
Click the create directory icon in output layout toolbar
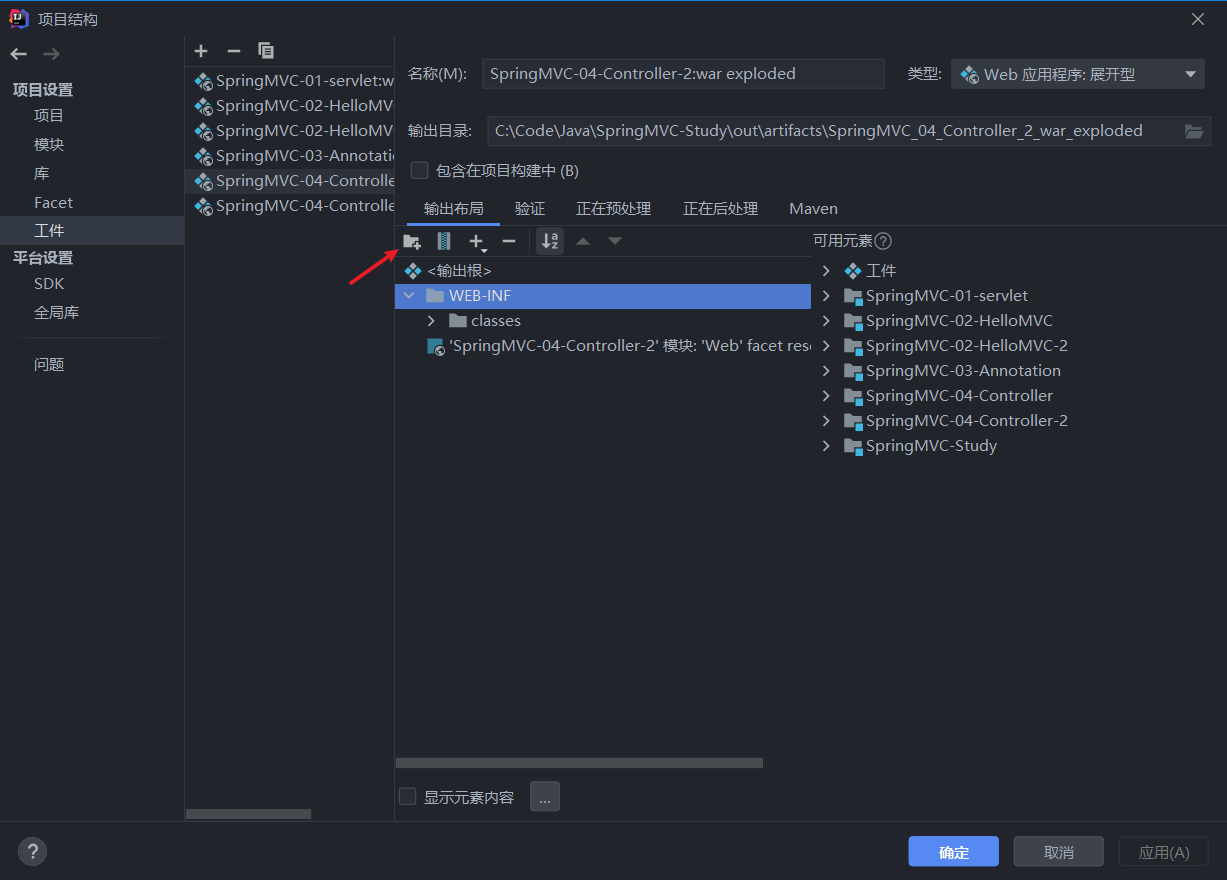[x=412, y=241]
